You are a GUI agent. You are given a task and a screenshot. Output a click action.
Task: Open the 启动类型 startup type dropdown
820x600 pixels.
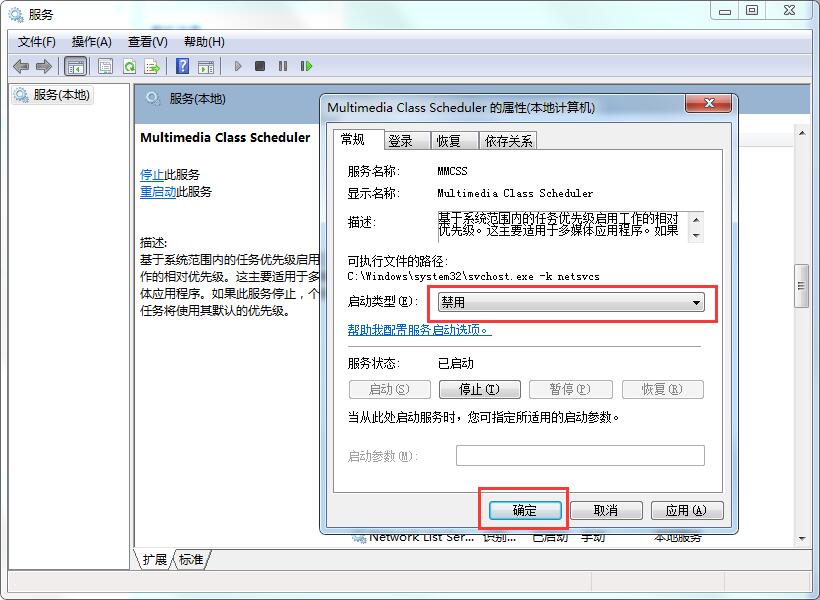(697, 302)
